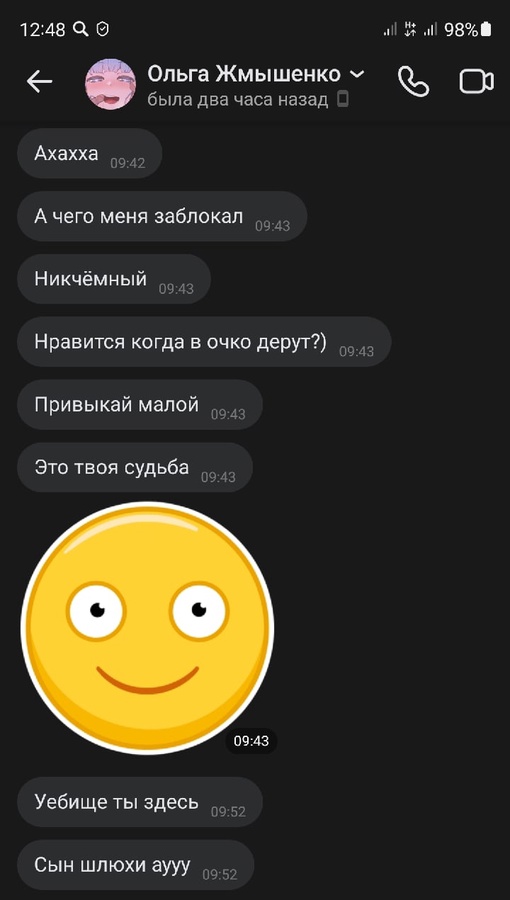Tap the last seen status text
Screen dimensions: 510x900
coord(238,100)
